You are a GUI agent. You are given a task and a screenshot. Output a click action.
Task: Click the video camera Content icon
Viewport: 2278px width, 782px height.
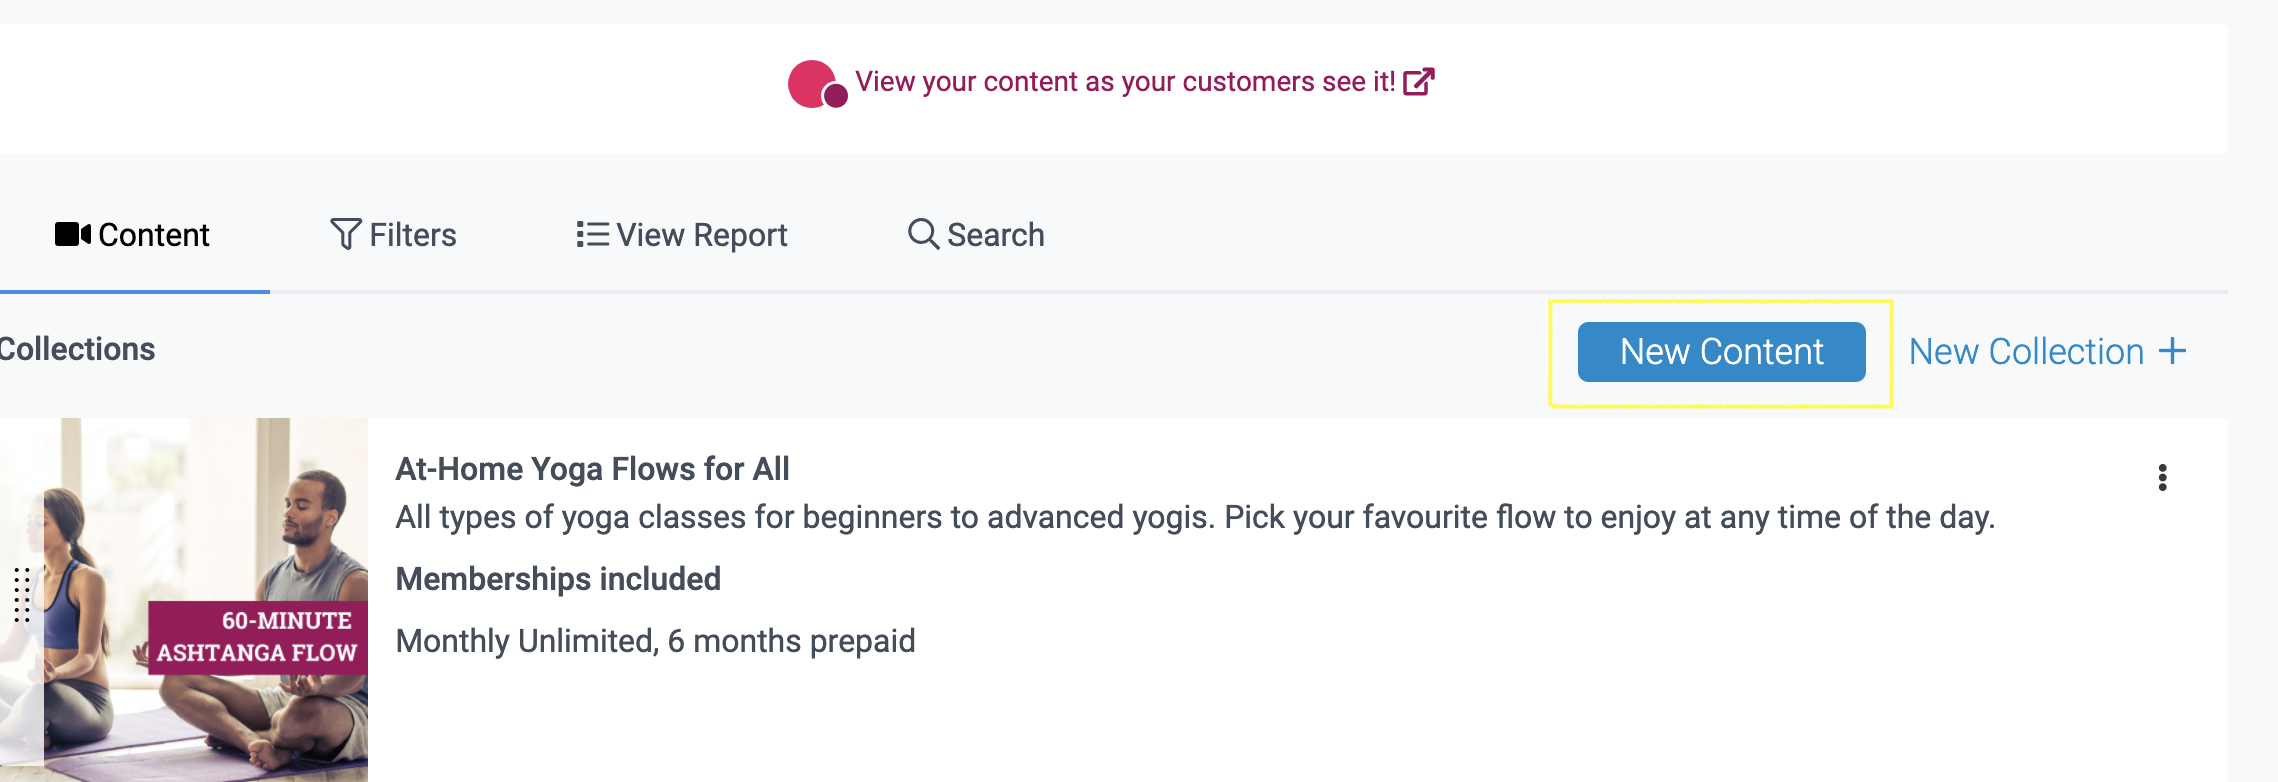pyautogui.click(x=73, y=234)
